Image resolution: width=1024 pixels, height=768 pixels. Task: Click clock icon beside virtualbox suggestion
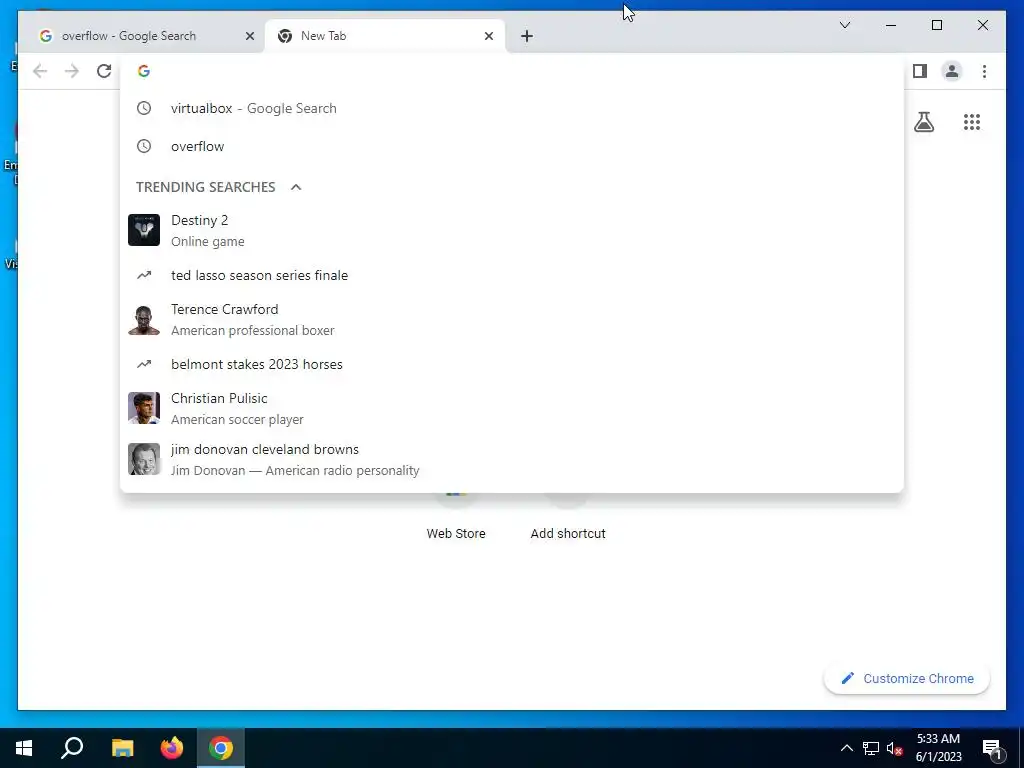click(x=144, y=108)
